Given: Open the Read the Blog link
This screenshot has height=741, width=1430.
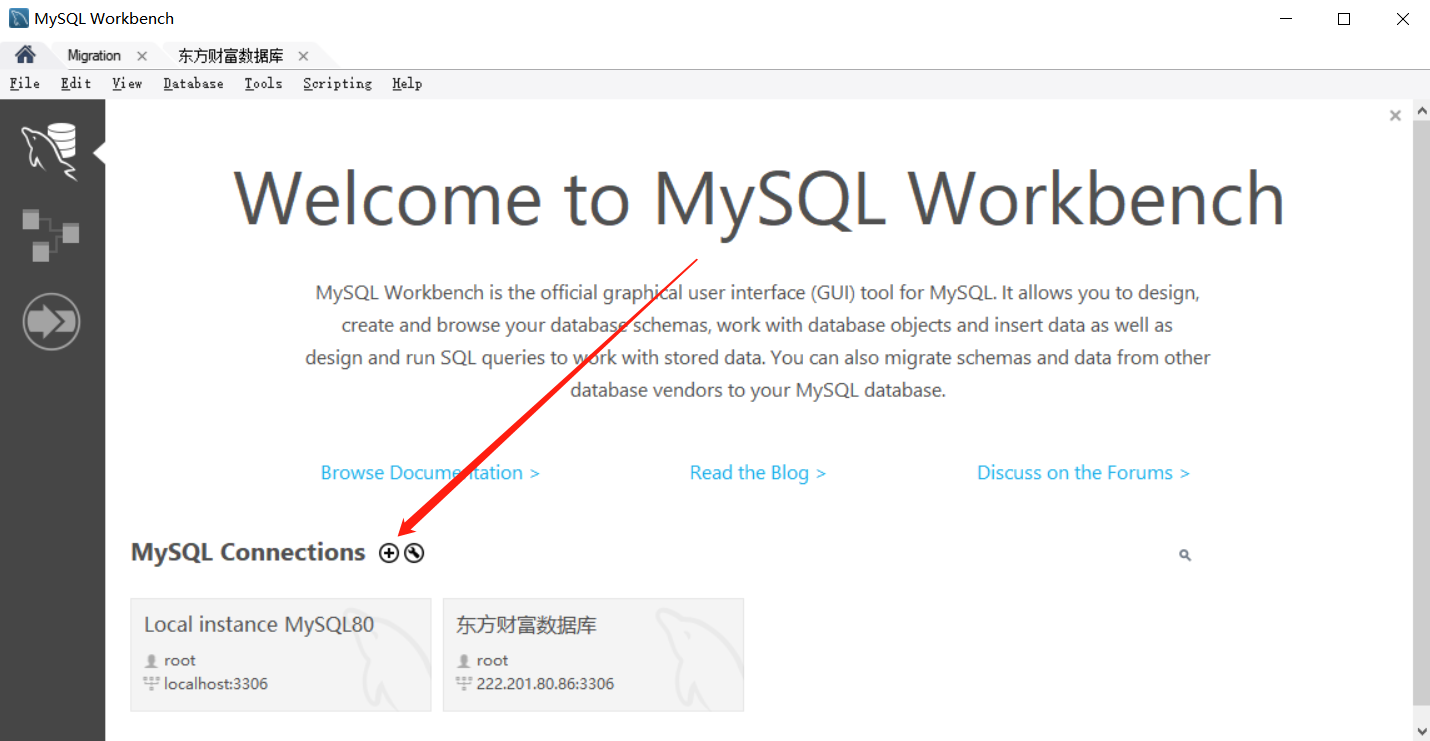Looking at the screenshot, I should 758,473.
